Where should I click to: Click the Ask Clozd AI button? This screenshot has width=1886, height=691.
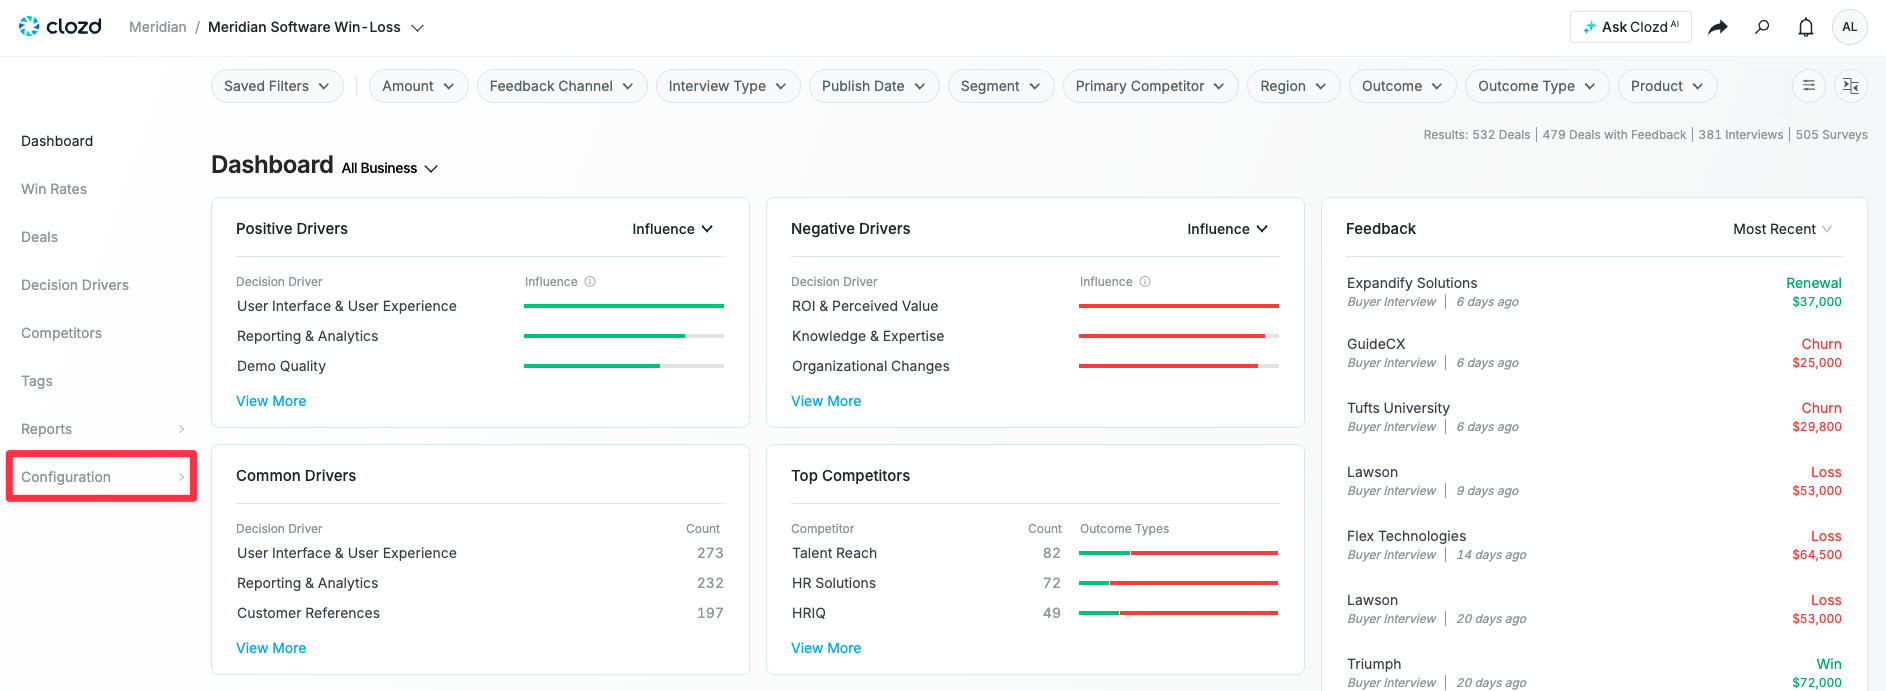click(x=1631, y=27)
